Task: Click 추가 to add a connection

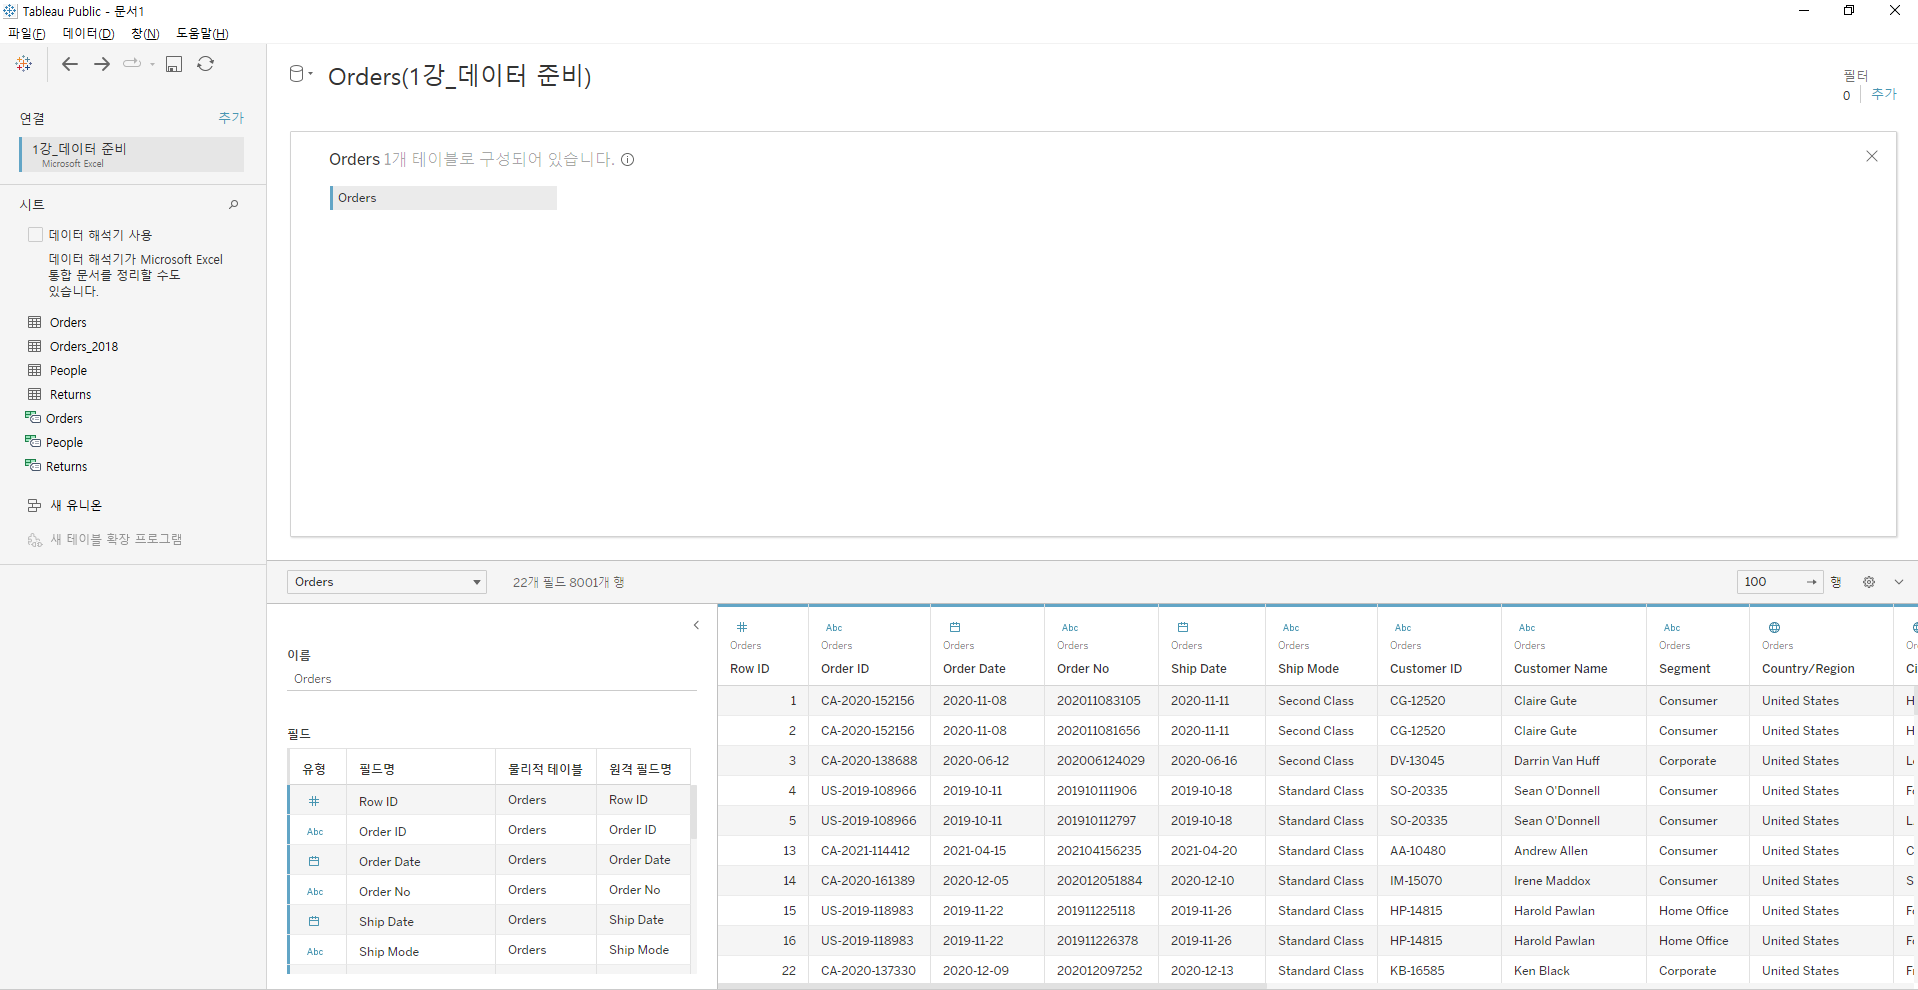Action: pyautogui.click(x=231, y=118)
